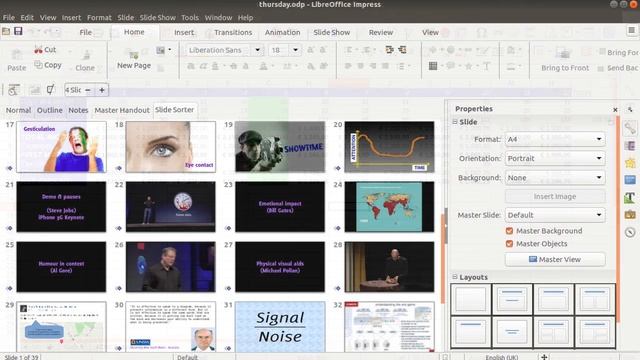Increase slides per row with plus button
Viewport: 640px width, 360px height.
[102, 90]
